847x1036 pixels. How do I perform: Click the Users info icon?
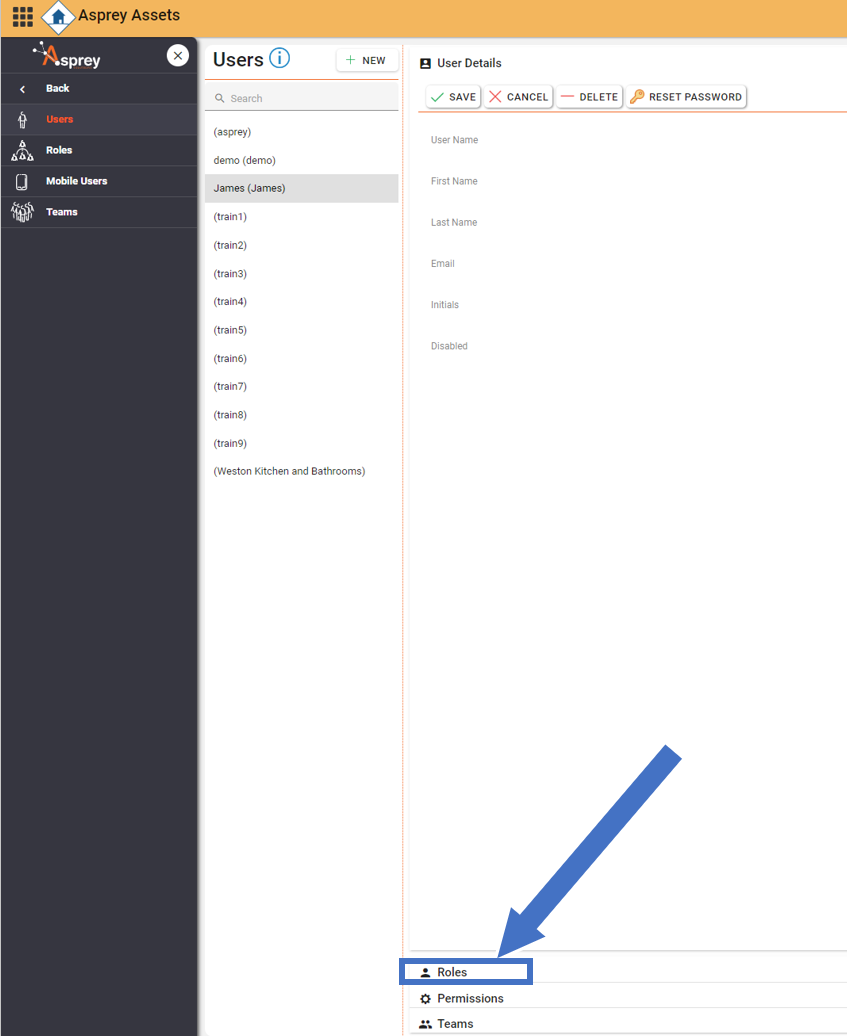(279, 59)
